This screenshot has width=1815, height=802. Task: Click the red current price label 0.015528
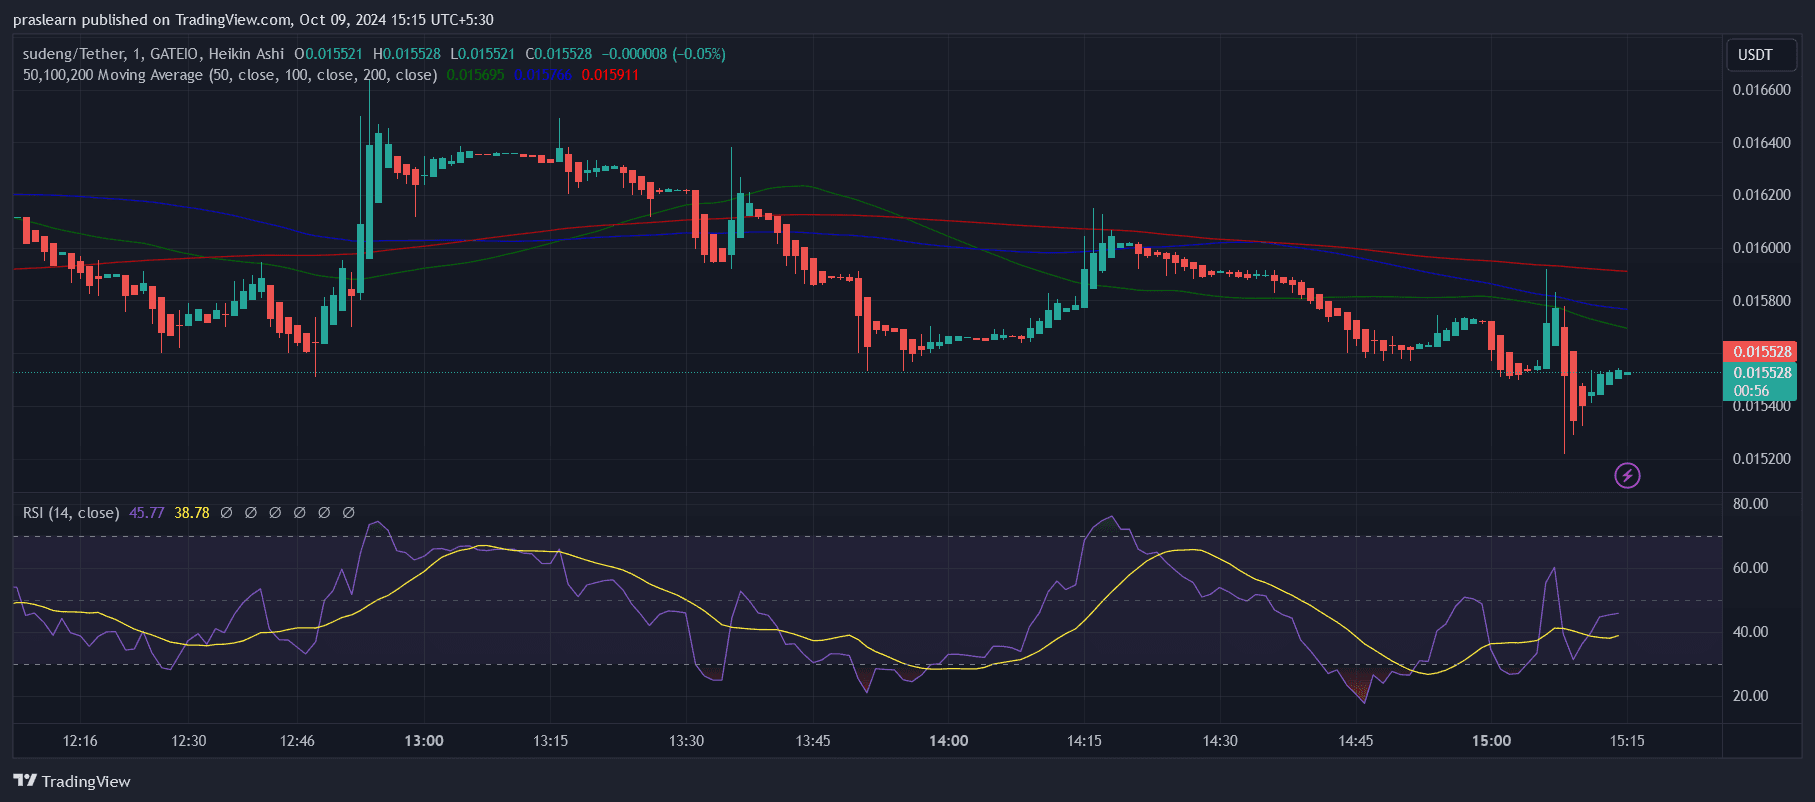pyautogui.click(x=1760, y=352)
